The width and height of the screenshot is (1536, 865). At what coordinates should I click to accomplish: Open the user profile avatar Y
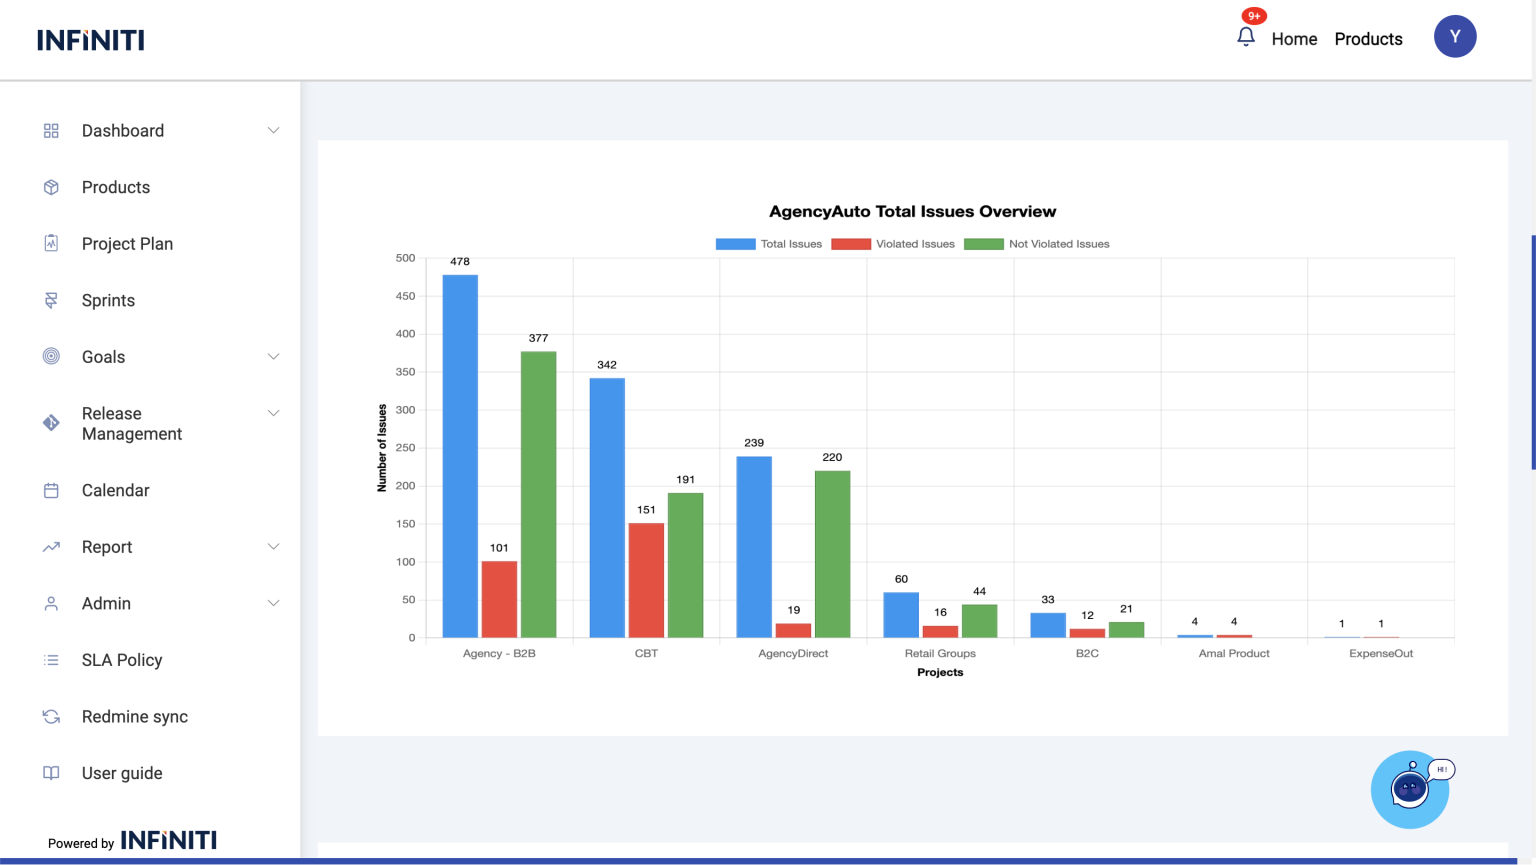click(x=1455, y=37)
